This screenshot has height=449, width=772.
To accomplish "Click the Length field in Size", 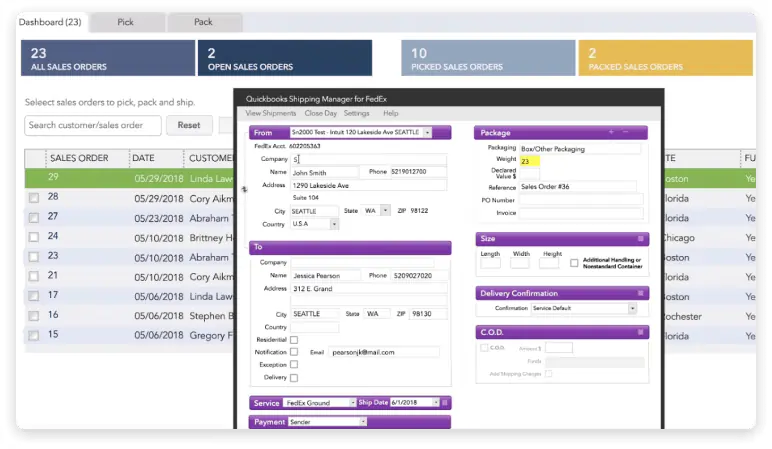I will (x=490, y=263).
